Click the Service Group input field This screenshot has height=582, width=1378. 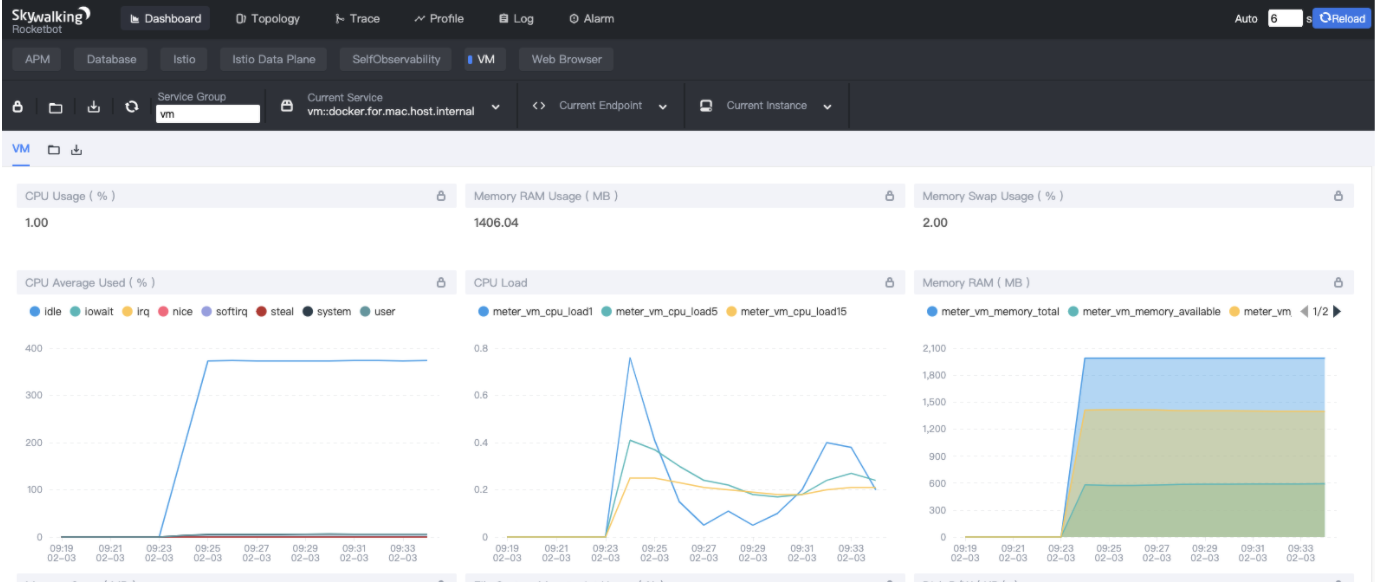pyautogui.click(x=208, y=115)
